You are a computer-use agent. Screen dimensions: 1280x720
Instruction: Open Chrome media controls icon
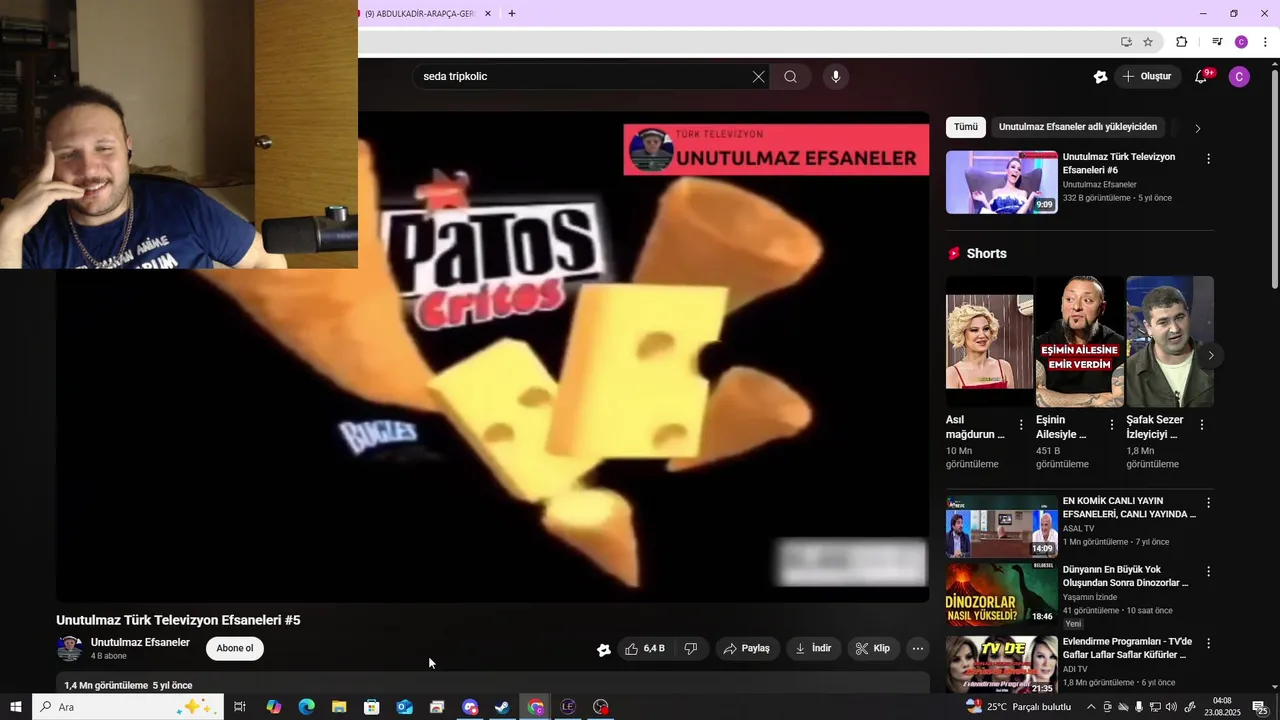pyautogui.click(x=1217, y=42)
